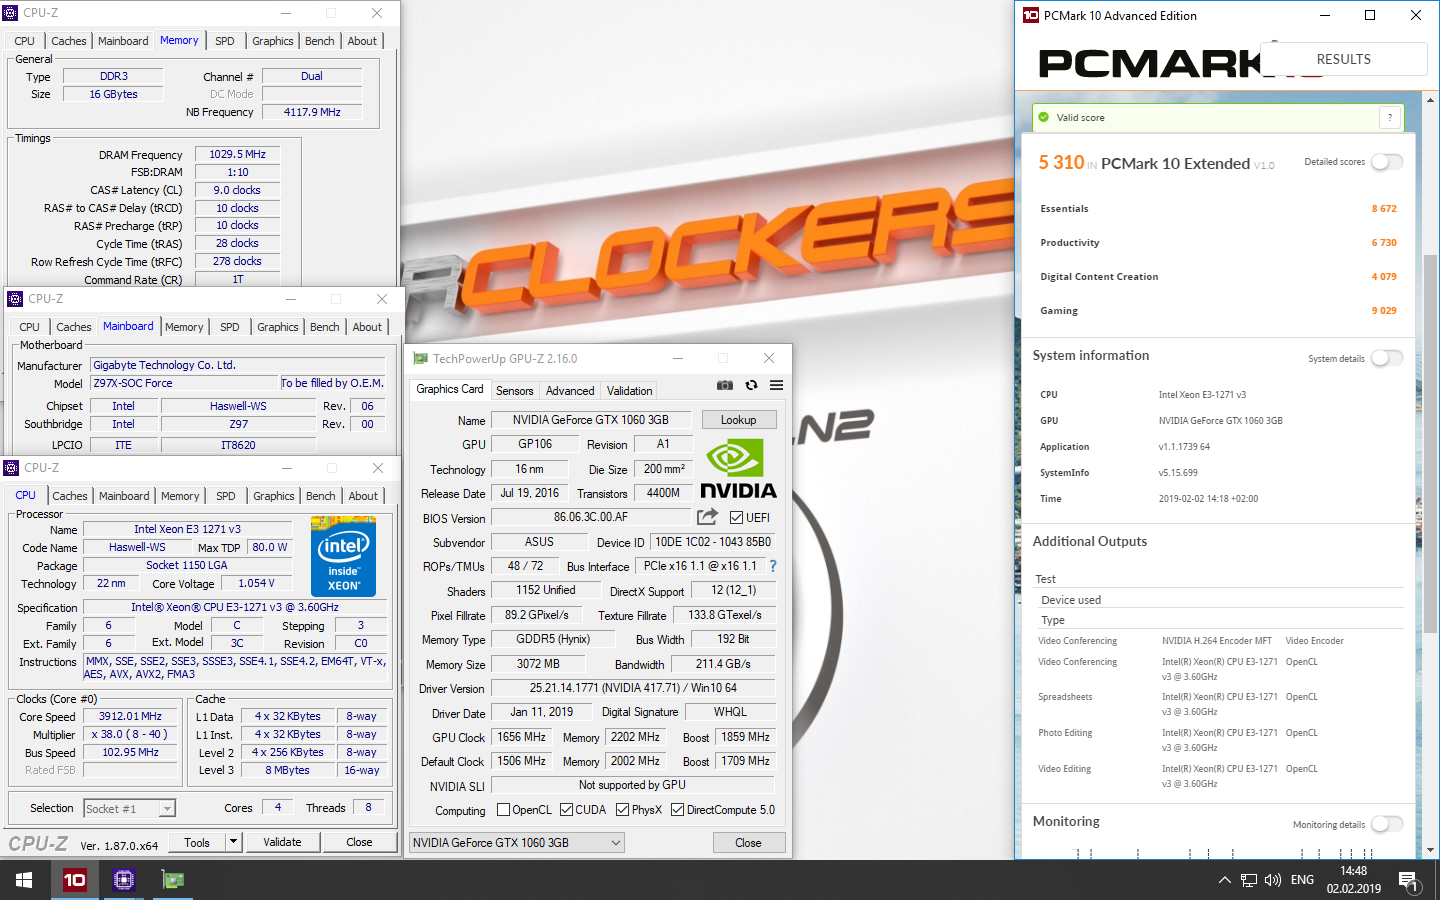Click PCMark scrollbar down arrow
1440x900 pixels.
[x=1431, y=850]
